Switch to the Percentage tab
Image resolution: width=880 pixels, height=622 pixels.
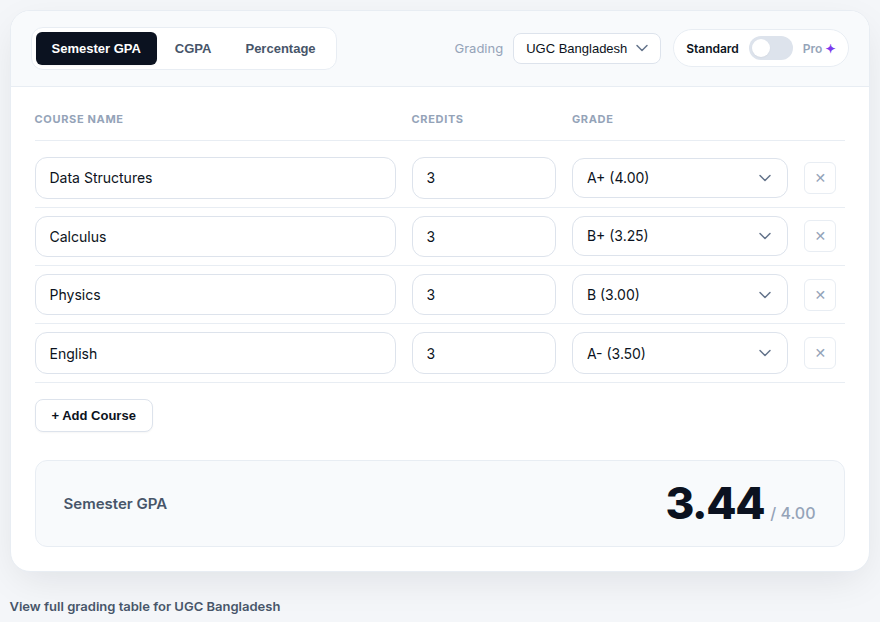(280, 49)
